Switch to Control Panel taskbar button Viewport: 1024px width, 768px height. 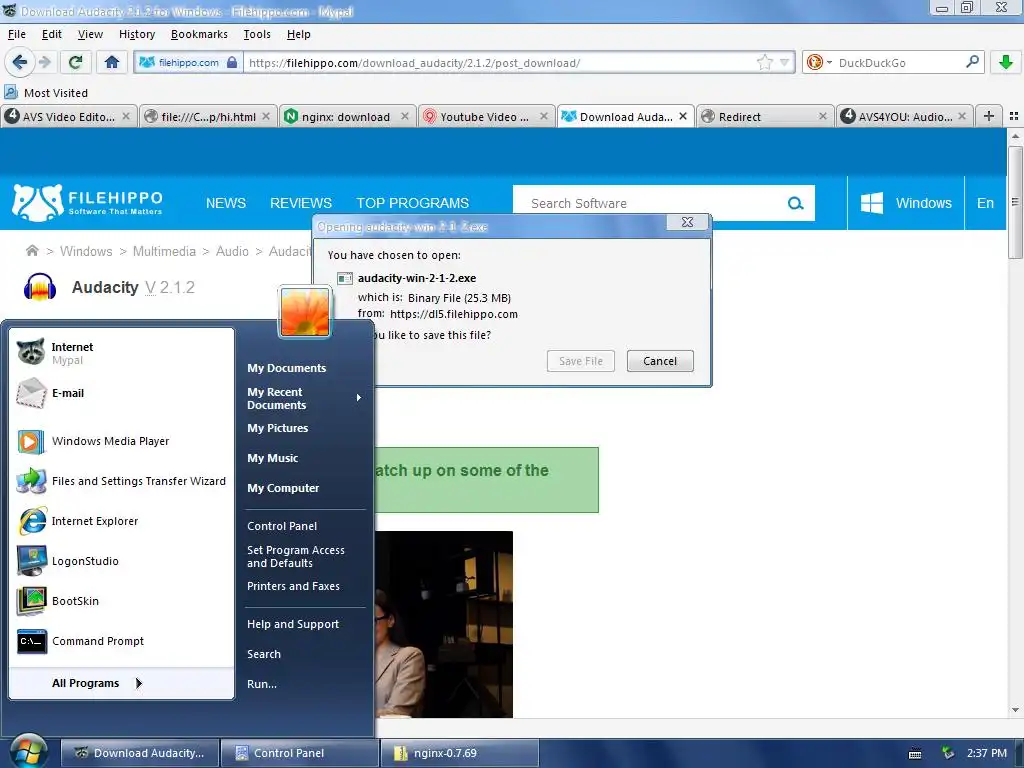tap(298, 753)
